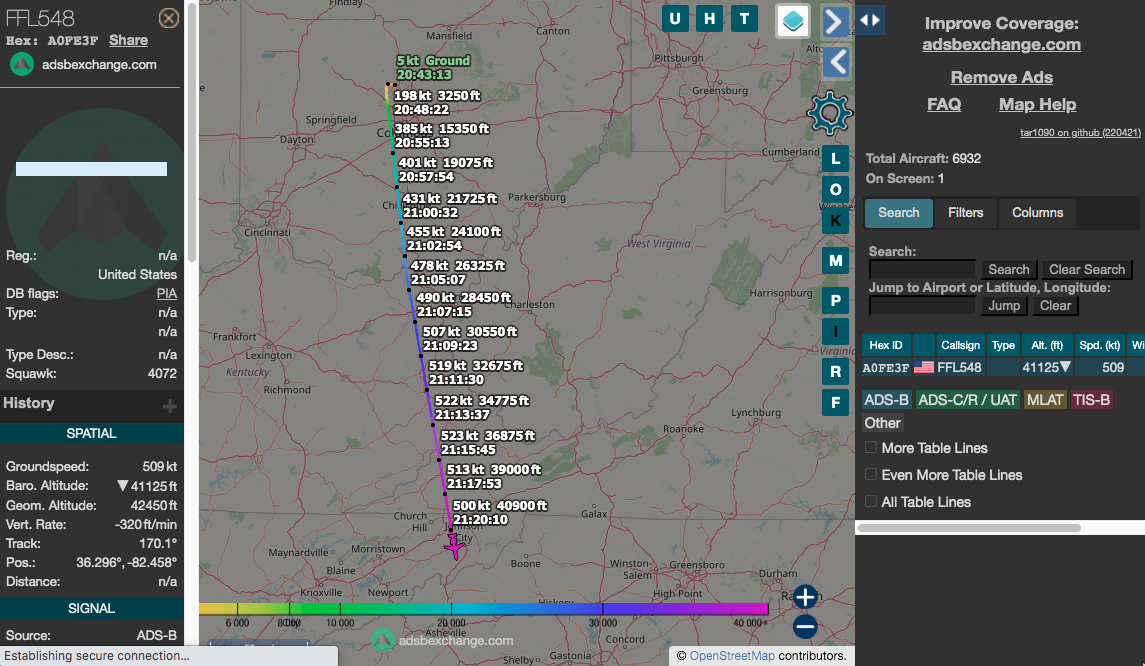The image size is (1145, 666).
Task: Switch to the Search tab
Action: point(898,213)
